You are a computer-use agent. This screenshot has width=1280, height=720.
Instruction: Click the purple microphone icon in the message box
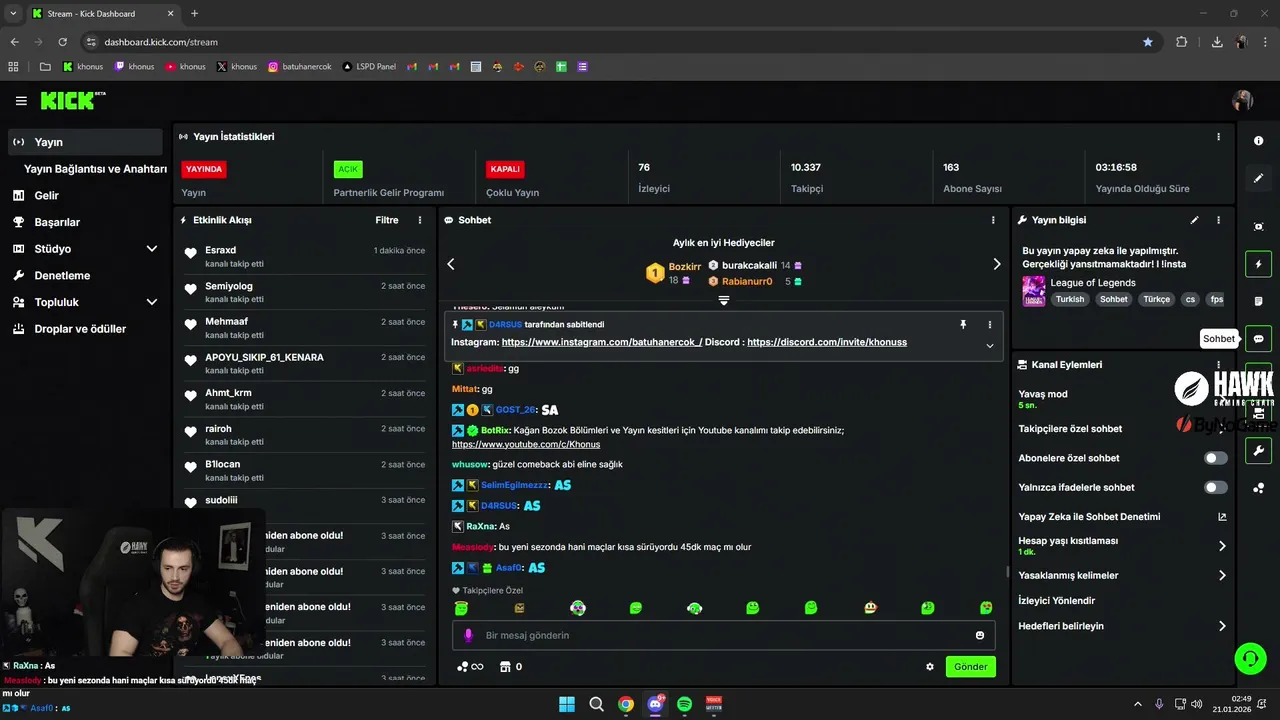pyautogui.click(x=468, y=635)
